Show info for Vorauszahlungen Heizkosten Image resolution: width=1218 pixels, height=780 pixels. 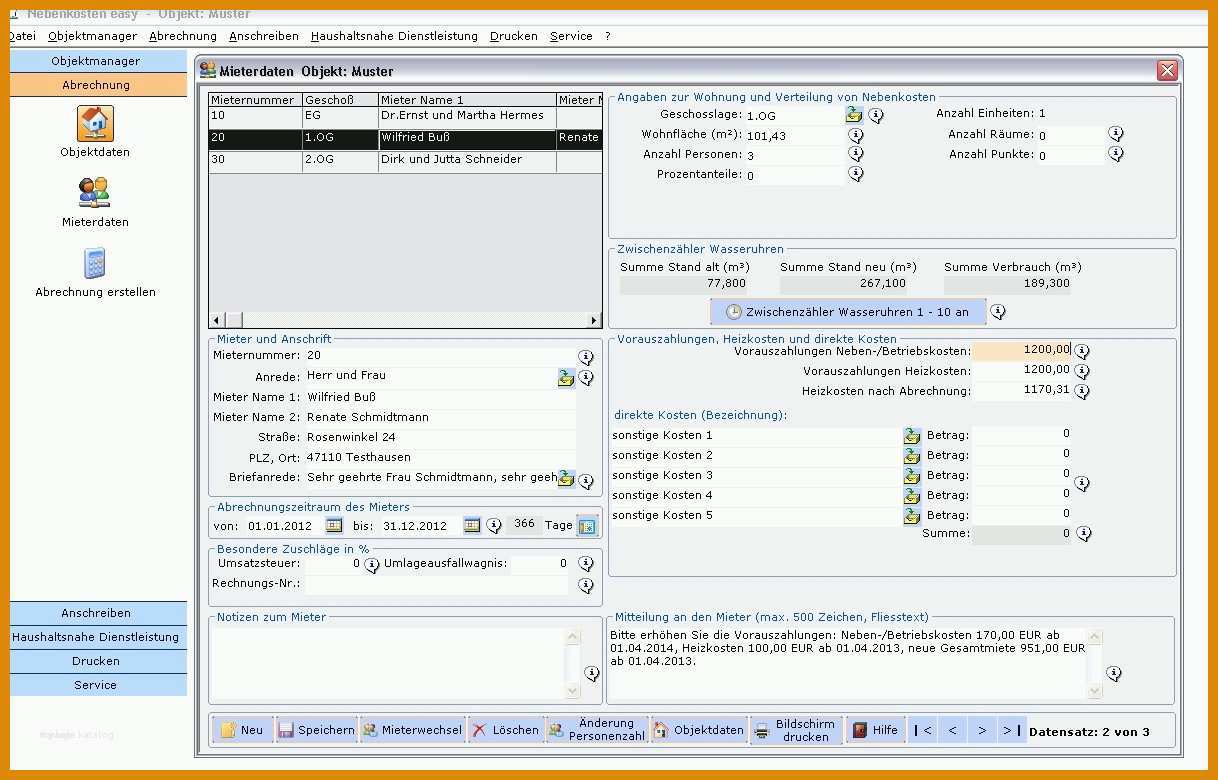[1082, 371]
